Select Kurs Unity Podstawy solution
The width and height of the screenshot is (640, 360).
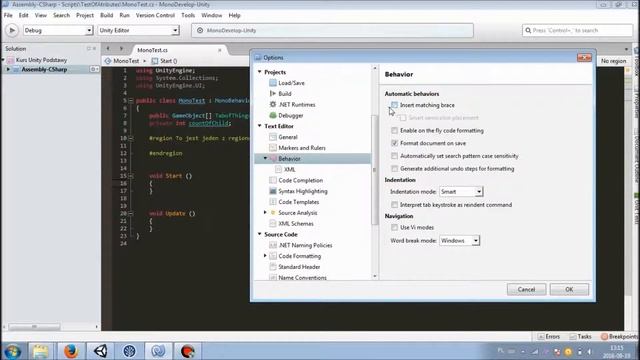[41, 60]
